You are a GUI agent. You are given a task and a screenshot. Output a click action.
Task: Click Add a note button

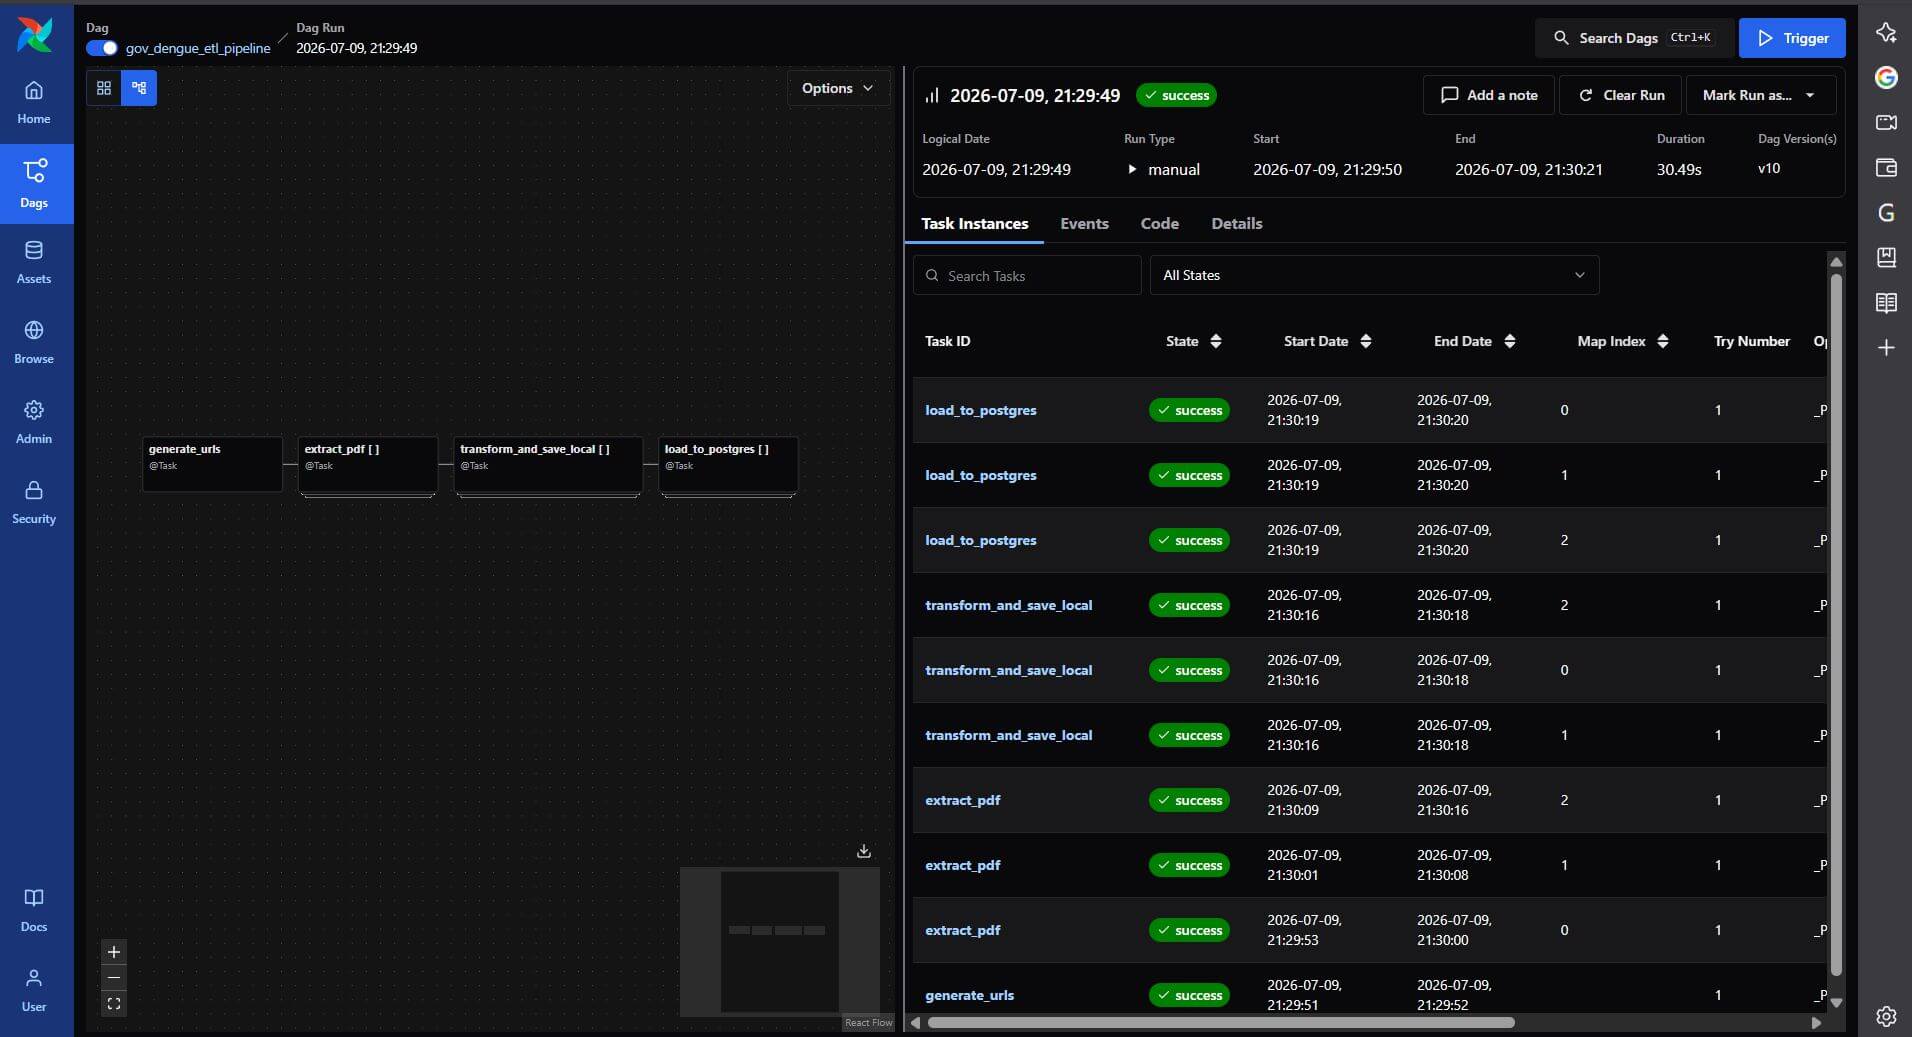click(x=1489, y=95)
